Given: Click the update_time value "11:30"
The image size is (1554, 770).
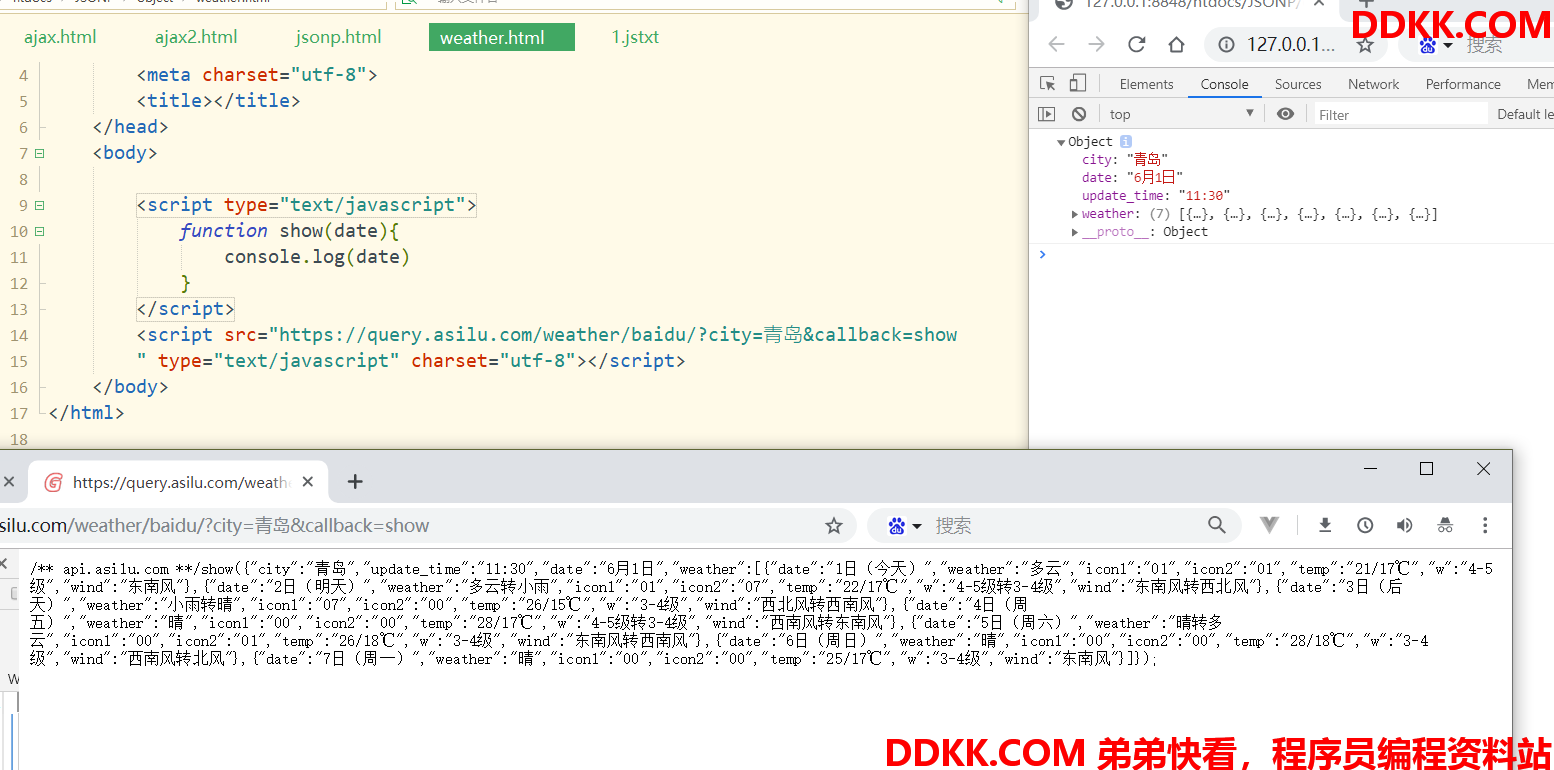Looking at the screenshot, I should (1204, 196).
